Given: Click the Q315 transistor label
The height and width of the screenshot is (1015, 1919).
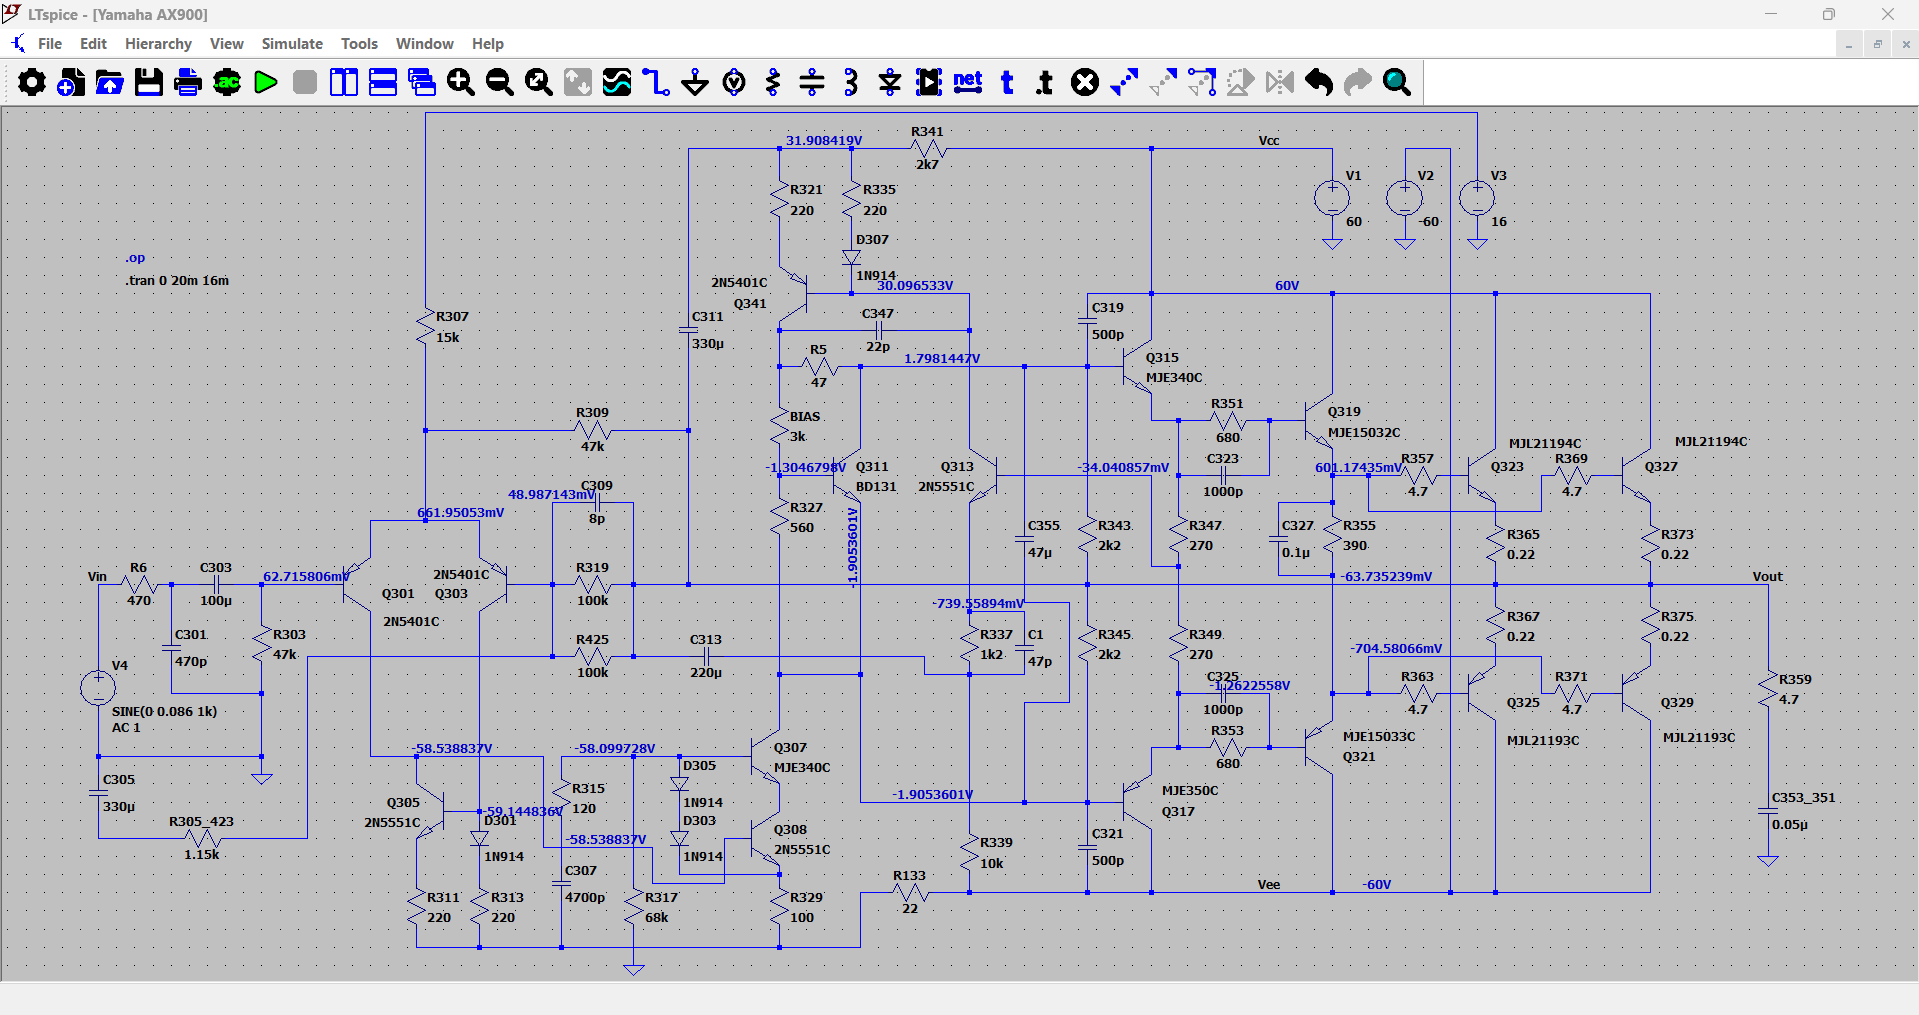Looking at the screenshot, I should click(1162, 358).
